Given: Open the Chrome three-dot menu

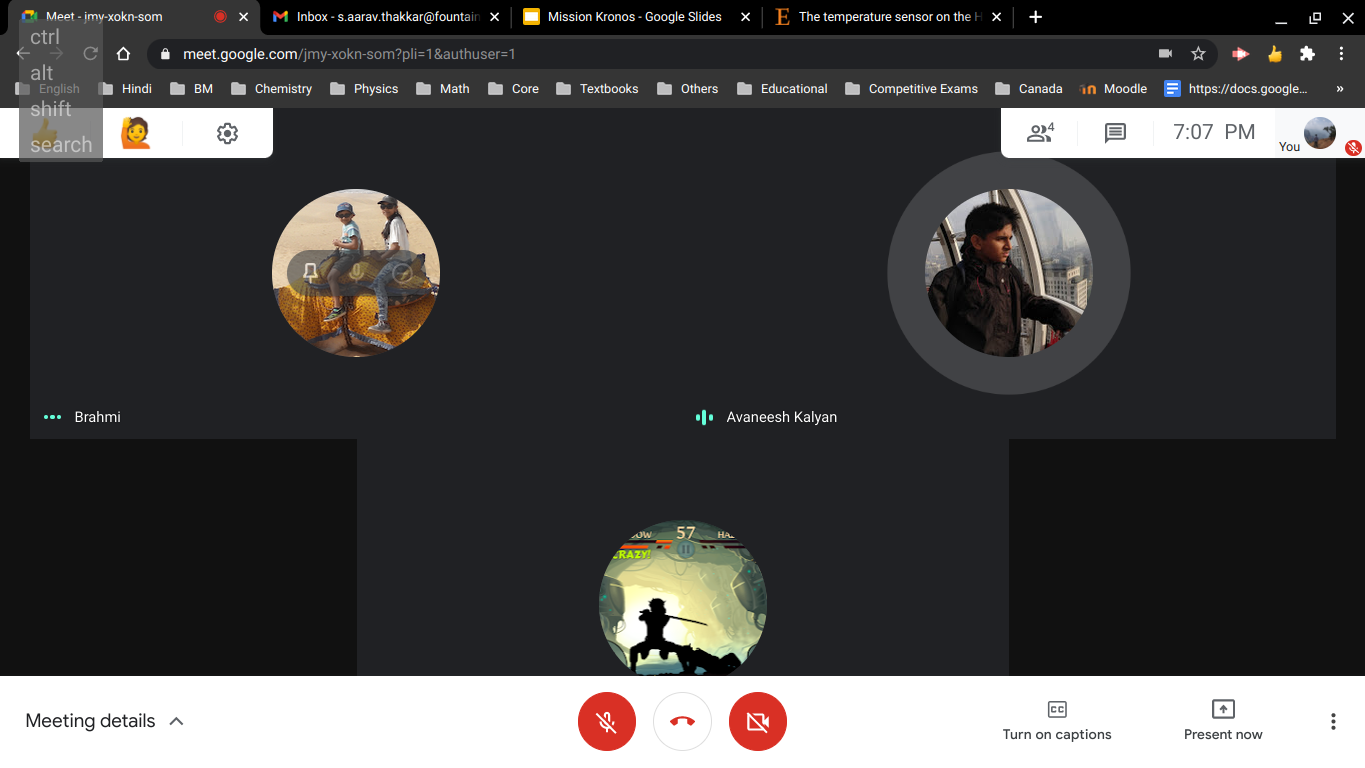Looking at the screenshot, I should [x=1341, y=54].
